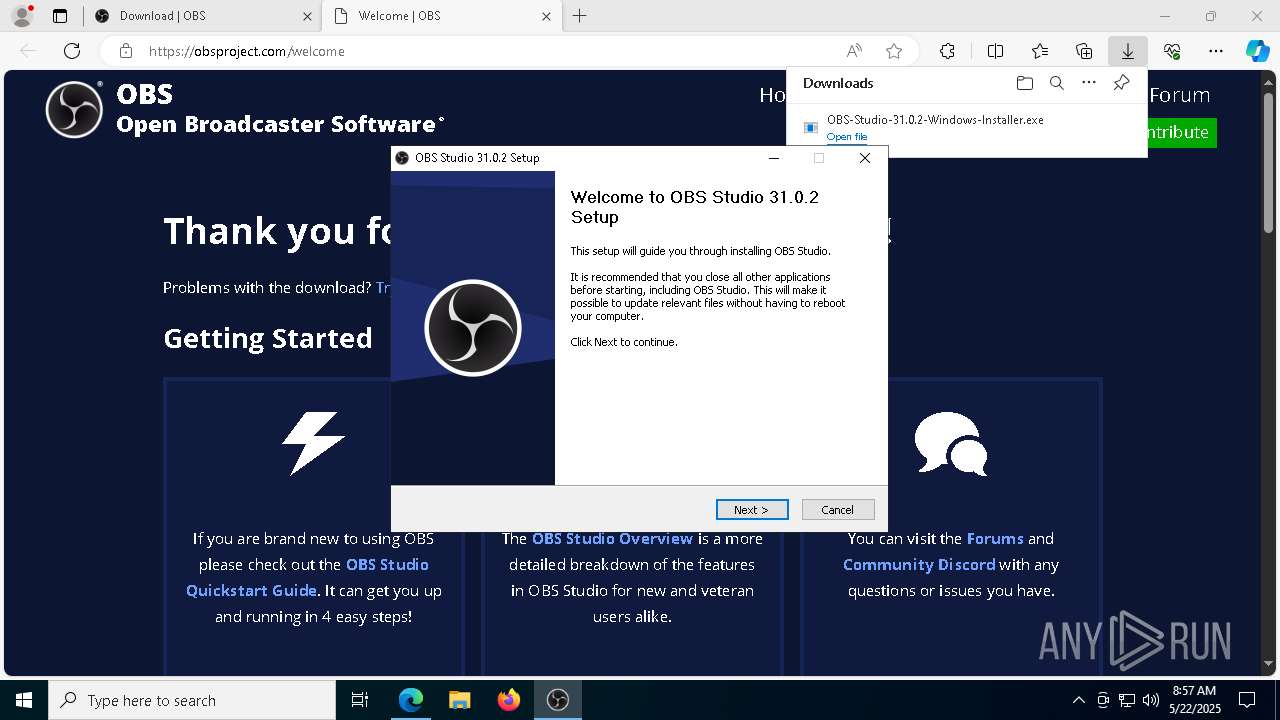
Task: Open Microsoft Edge from taskbar
Action: (411, 700)
